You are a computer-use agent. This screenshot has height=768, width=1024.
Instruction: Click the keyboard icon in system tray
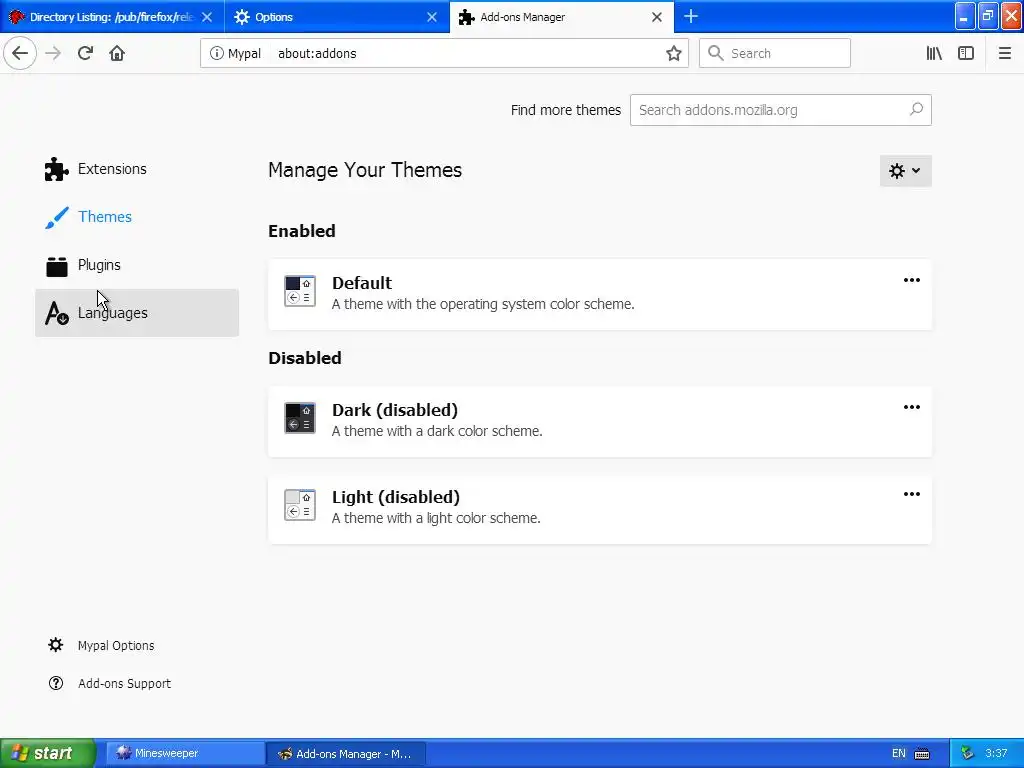click(921, 754)
